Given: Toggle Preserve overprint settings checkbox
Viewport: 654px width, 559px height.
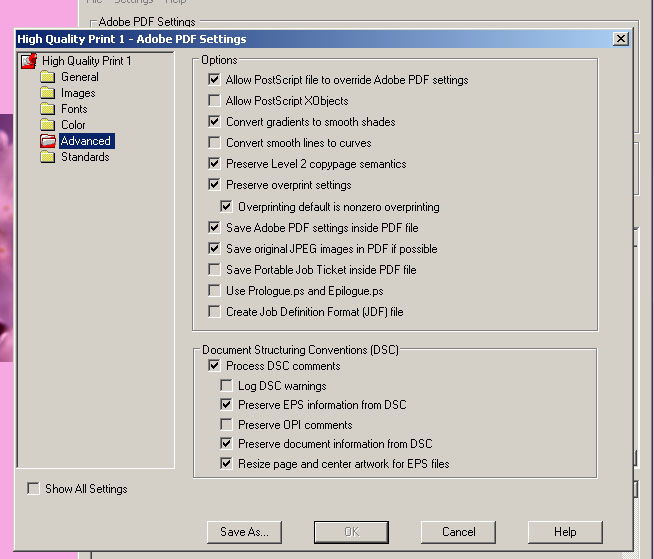Looking at the screenshot, I should pos(214,184).
